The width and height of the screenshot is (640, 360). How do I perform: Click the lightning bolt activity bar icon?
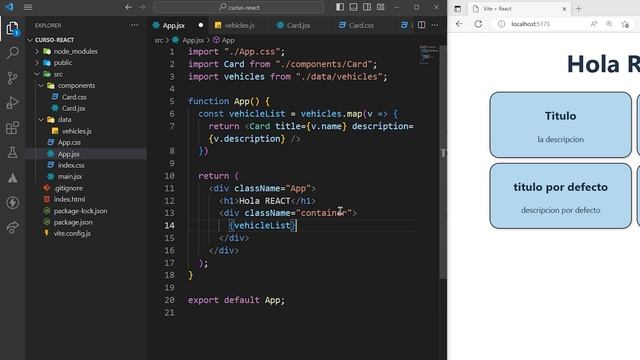[12, 202]
